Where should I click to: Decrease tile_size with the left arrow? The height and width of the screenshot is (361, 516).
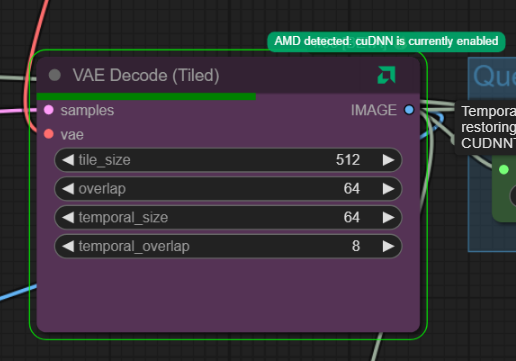(68, 160)
